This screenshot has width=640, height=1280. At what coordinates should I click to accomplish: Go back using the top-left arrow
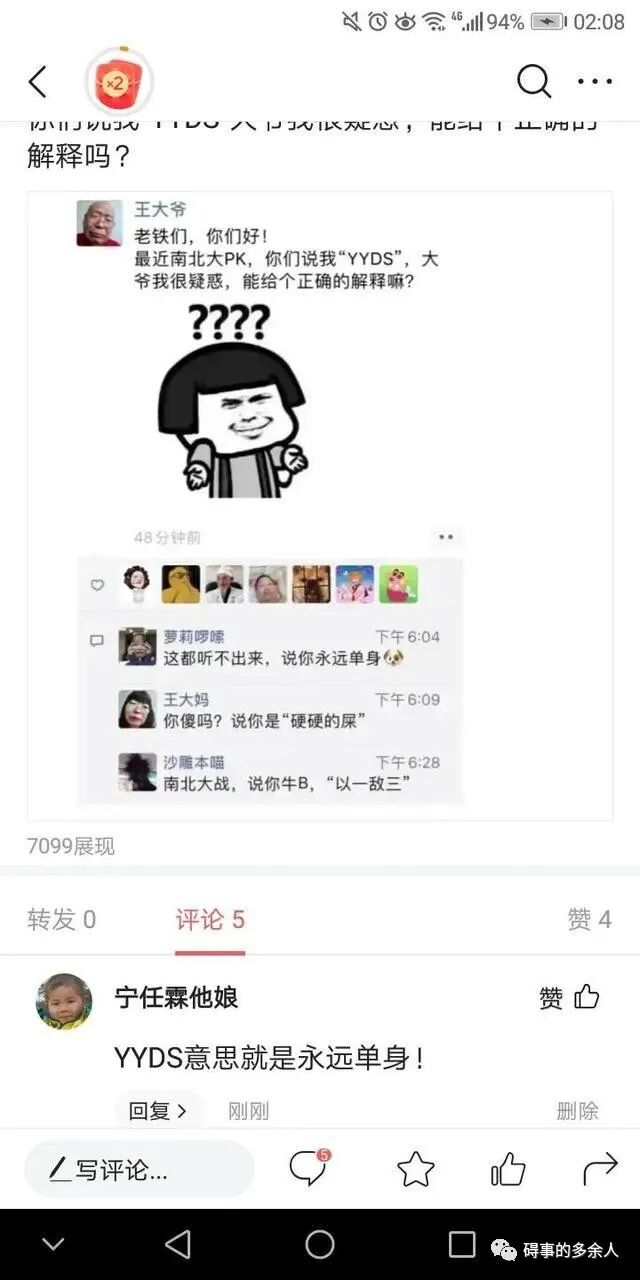click(x=37, y=82)
